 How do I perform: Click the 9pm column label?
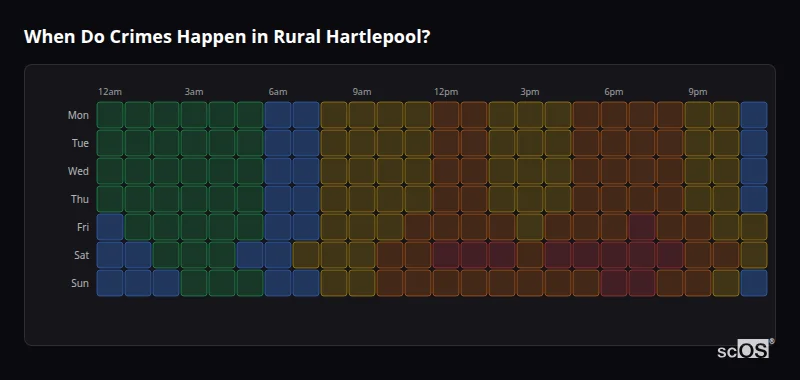pos(698,92)
